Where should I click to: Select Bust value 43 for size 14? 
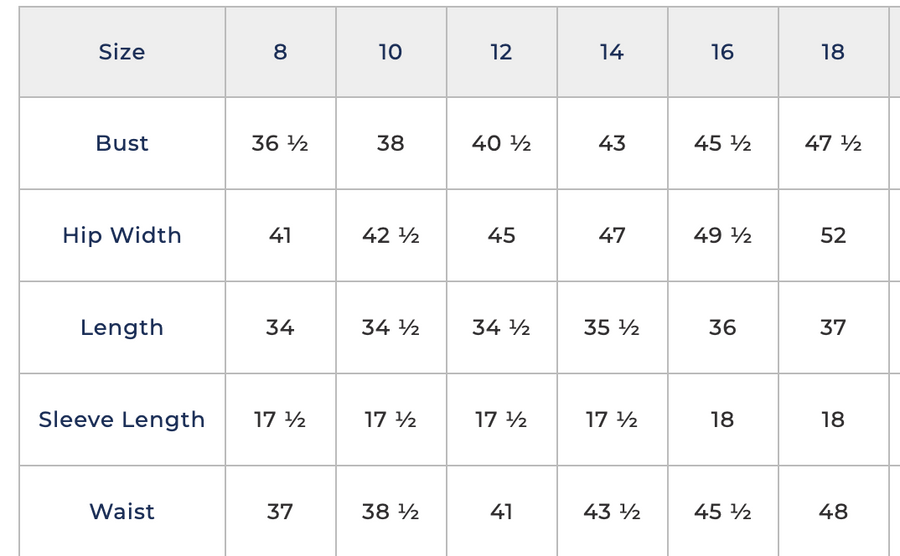pyautogui.click(x=612, y=143)
